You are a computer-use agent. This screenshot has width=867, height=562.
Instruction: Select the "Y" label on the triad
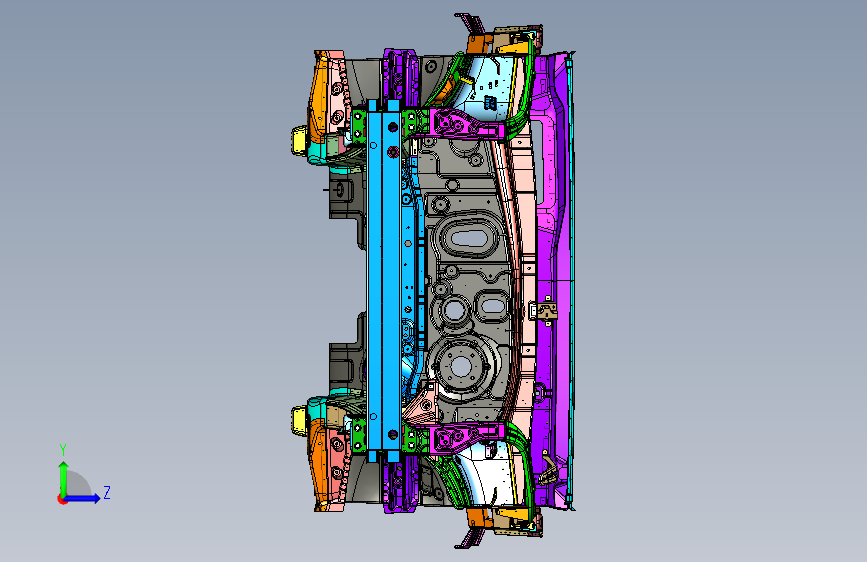point(63,450)
